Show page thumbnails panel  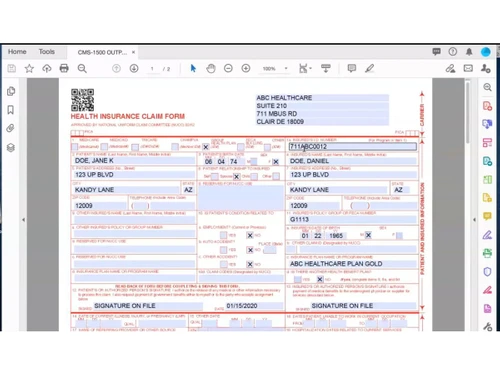[x=11, y=91]
